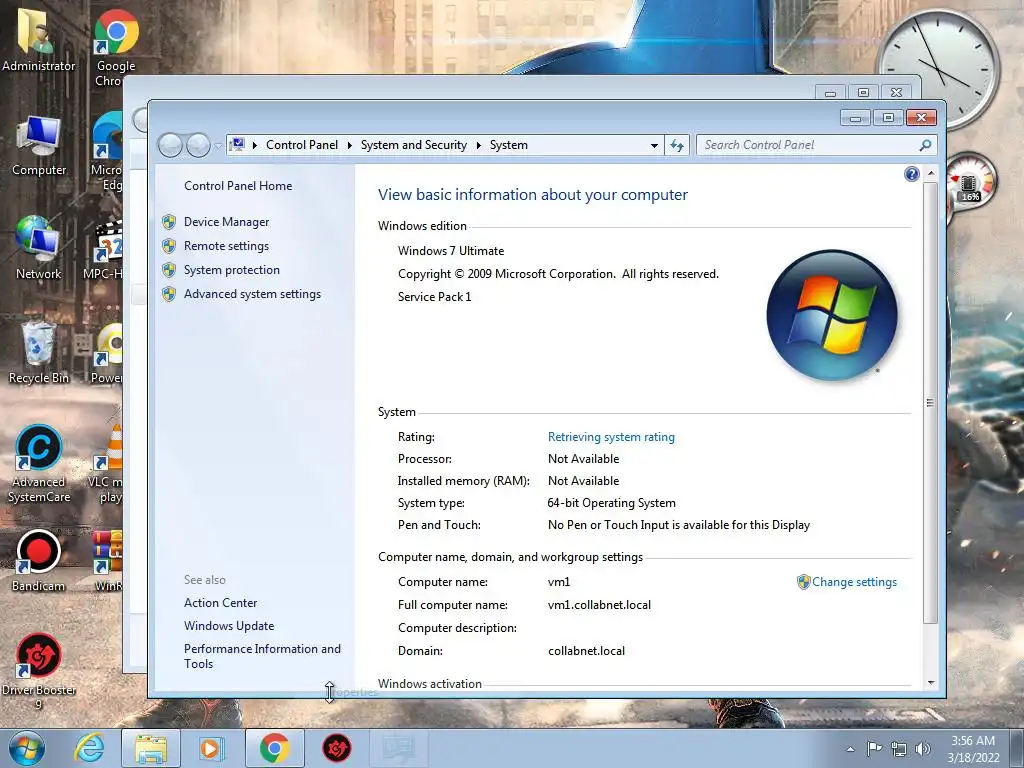This screenshot has width=1024, height=768.
Task: Click the Windows 7 Ultimate edition text
Action: tap(451, 251)
